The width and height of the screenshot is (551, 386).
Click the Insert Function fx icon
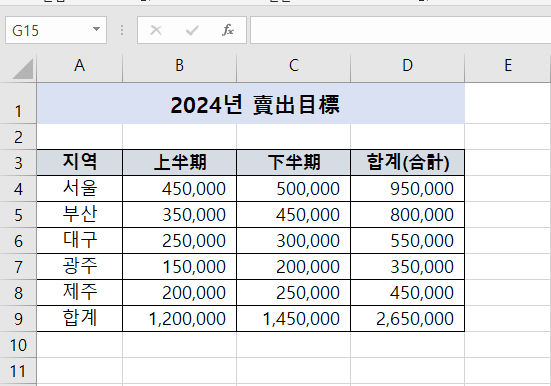(x=228, y=30)
